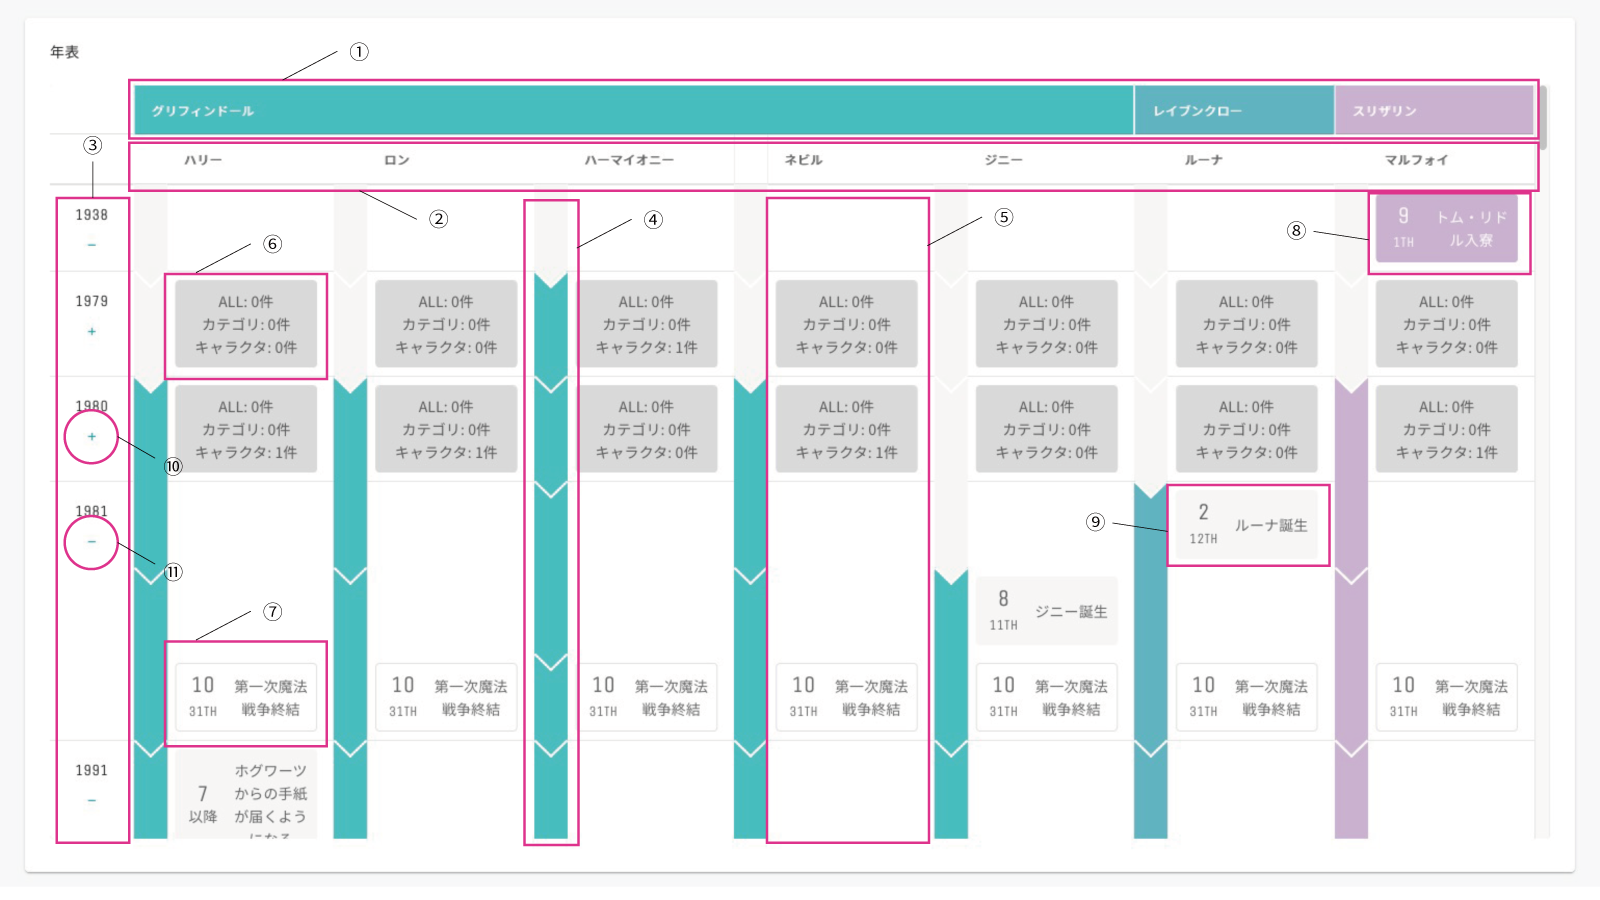
Task: Open ネビル's 1979 summary card
Action: 846,324
